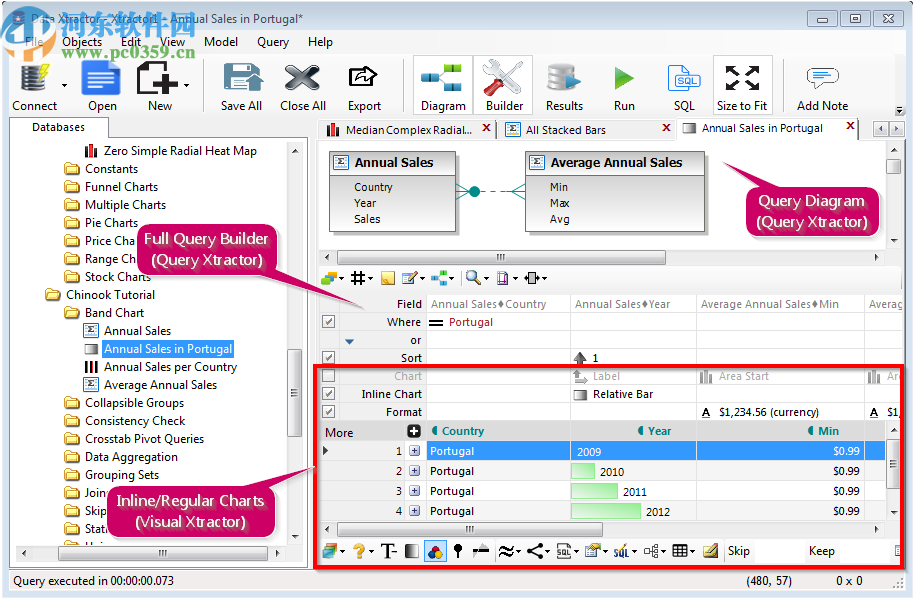Open the Model menu
Viewport: 924px width, 599px height.
click(221, 42)
